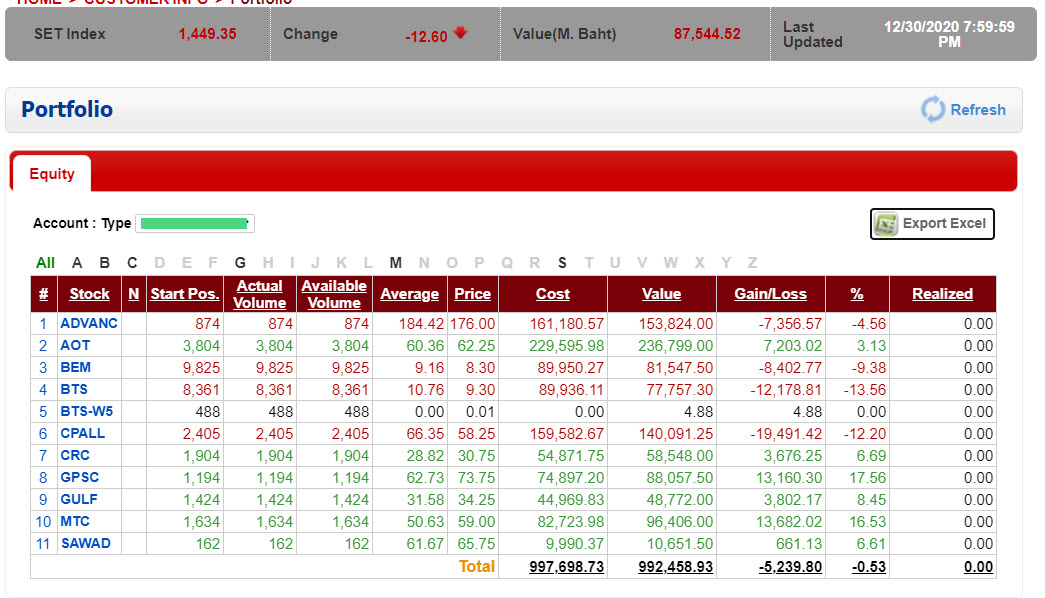Click CPALL gain/loss -19,491.42
Screen dimensions: 1045x598
tap(786, 434)
